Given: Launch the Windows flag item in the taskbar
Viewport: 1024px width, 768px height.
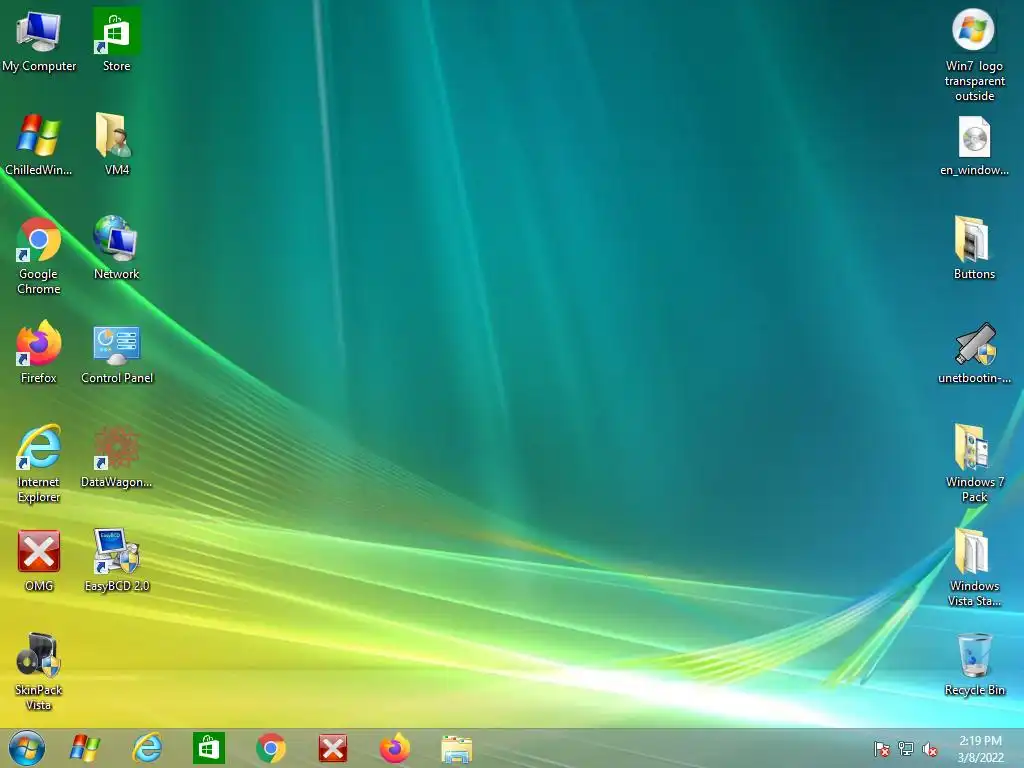Looking at the screenshot, I should click(x=85, y=748).
